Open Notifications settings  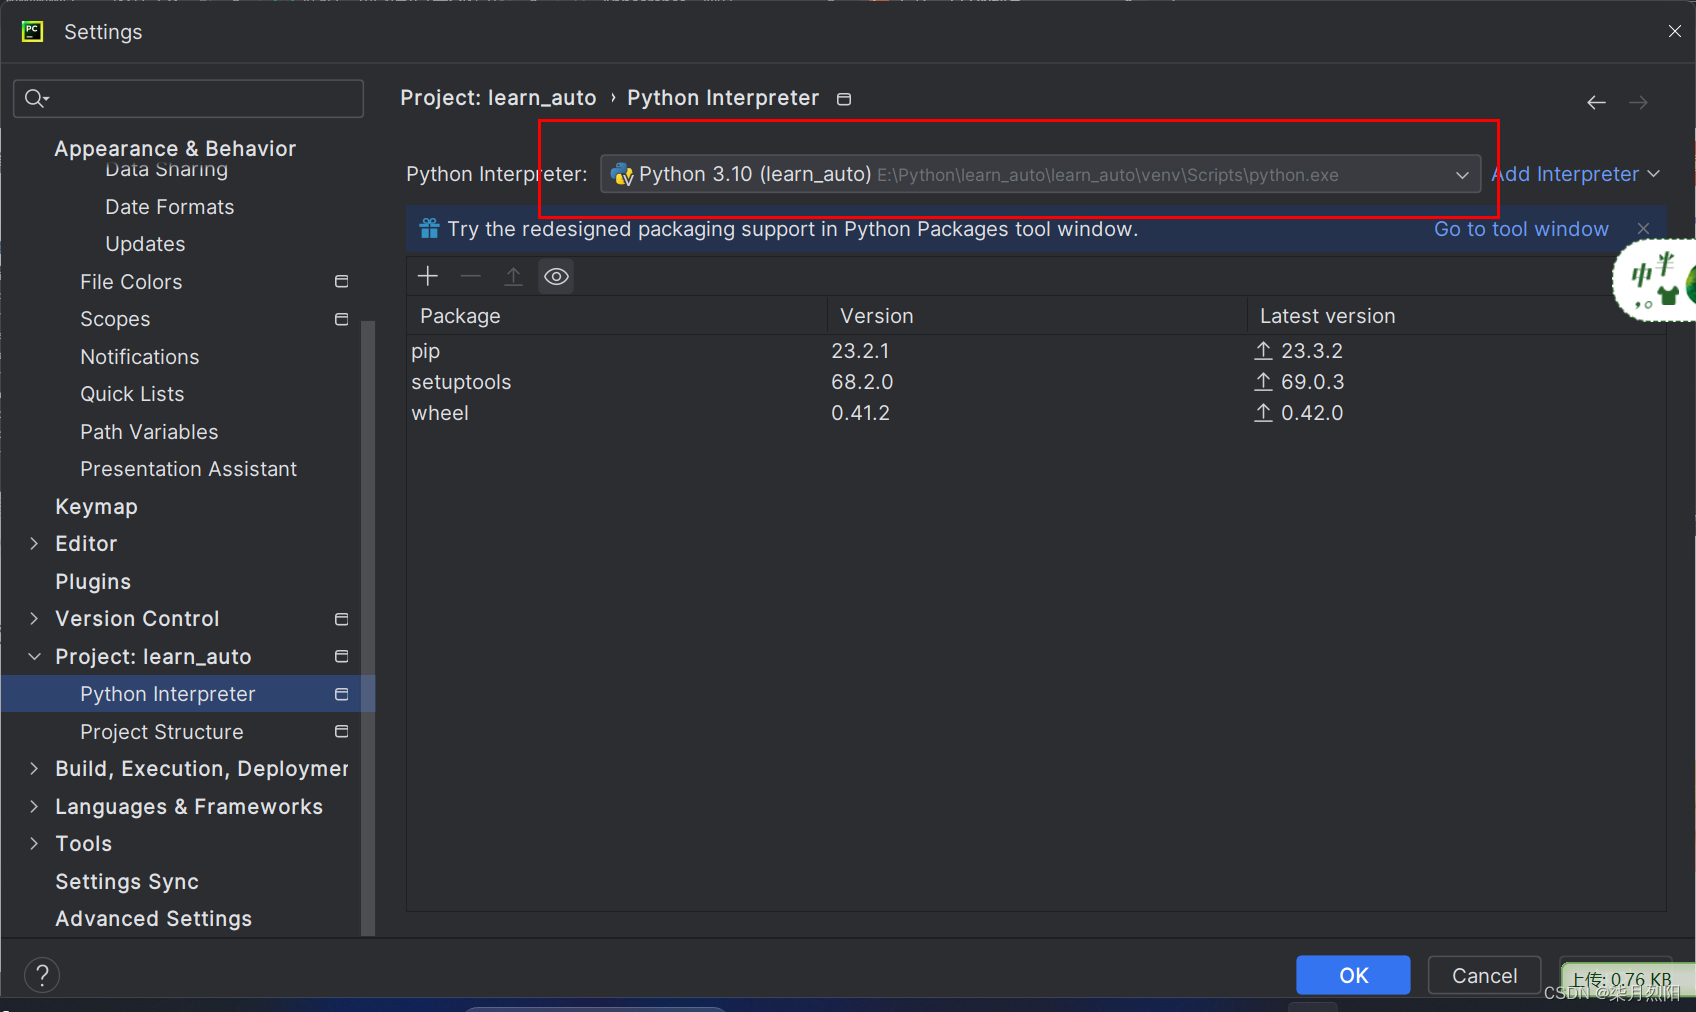[x=139, y=357]
